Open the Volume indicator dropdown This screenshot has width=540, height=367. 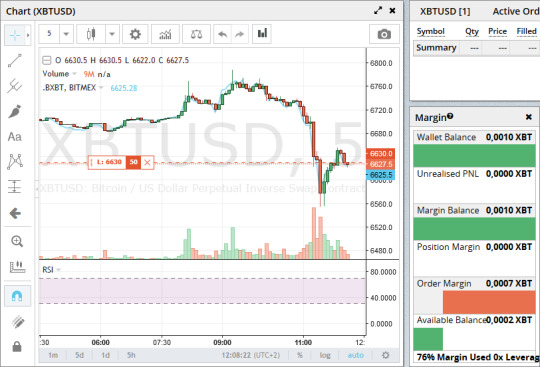click(74, 74)
